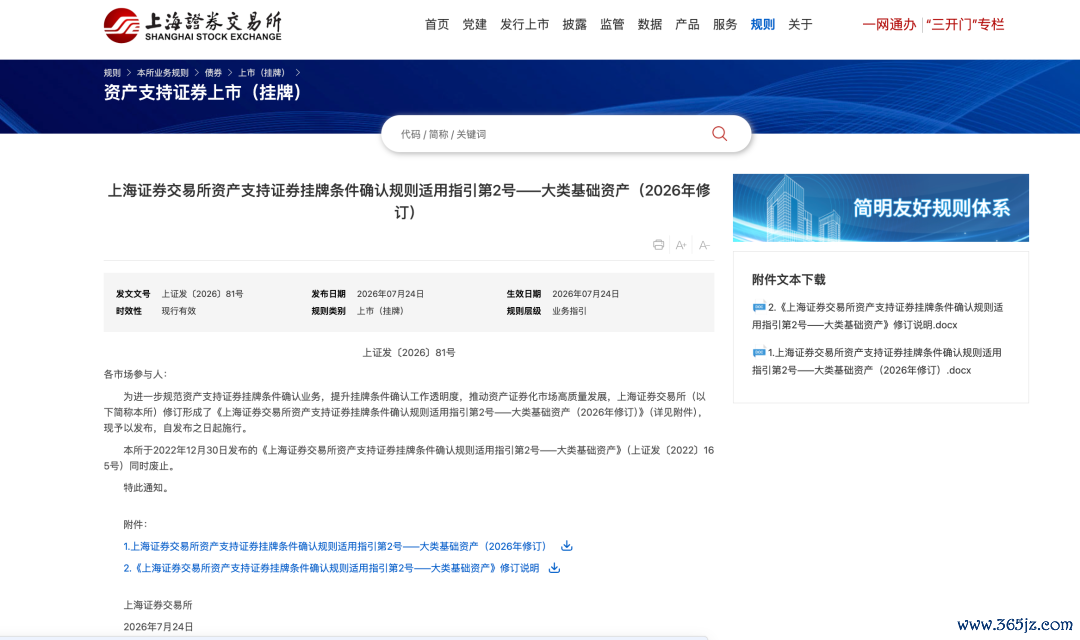1080x640 pixels.
Task: Go to 债券 in the breadcrumb
Action: [214, 72]
